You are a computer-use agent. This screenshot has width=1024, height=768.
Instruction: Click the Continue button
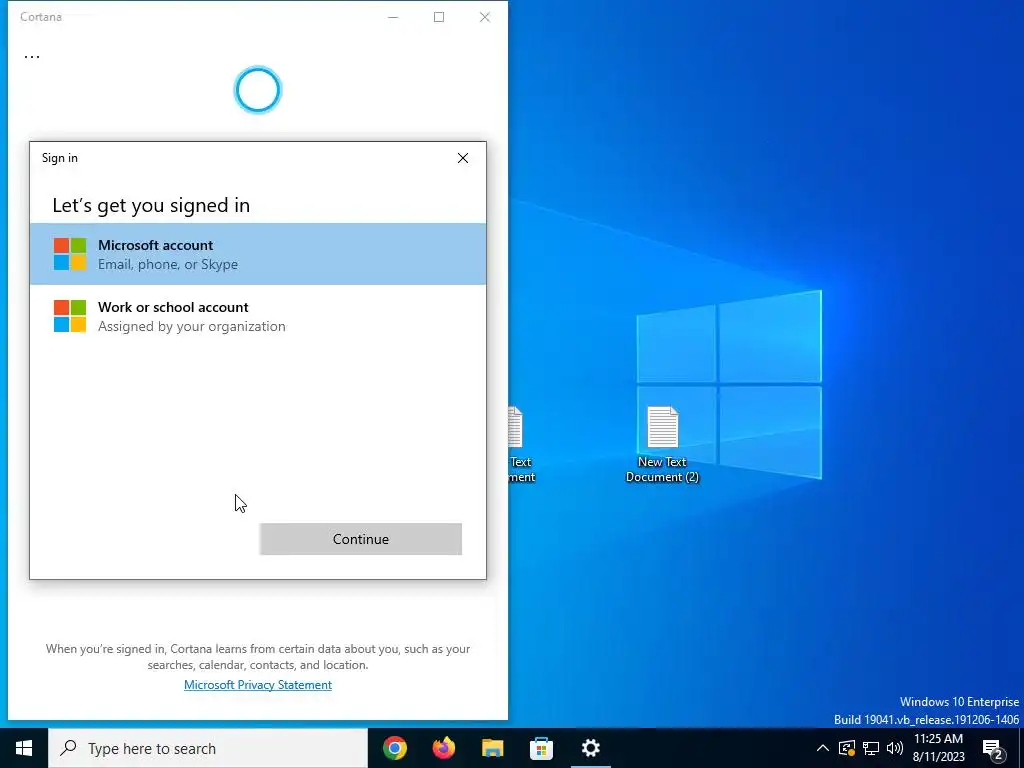360,539
